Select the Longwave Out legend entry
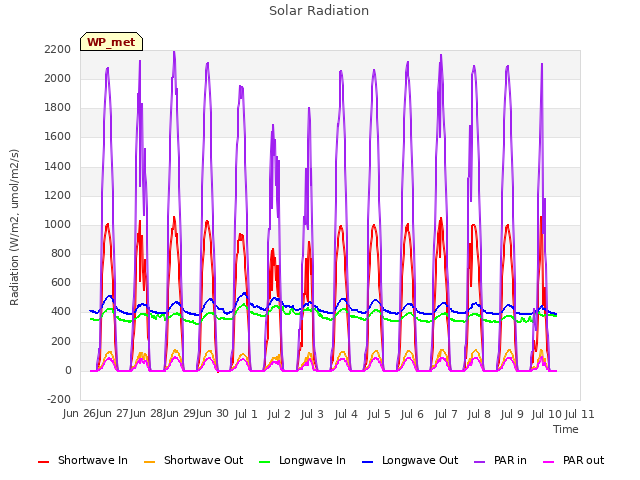The height and width of the screenshot is (480, 640). click(x=410, y=460)
